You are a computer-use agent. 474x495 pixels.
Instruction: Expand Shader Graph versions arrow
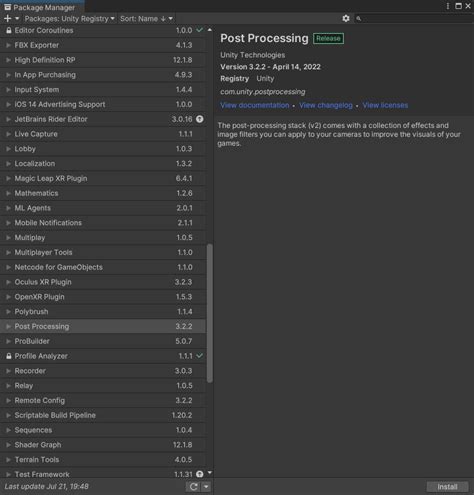tap(8, 445)
